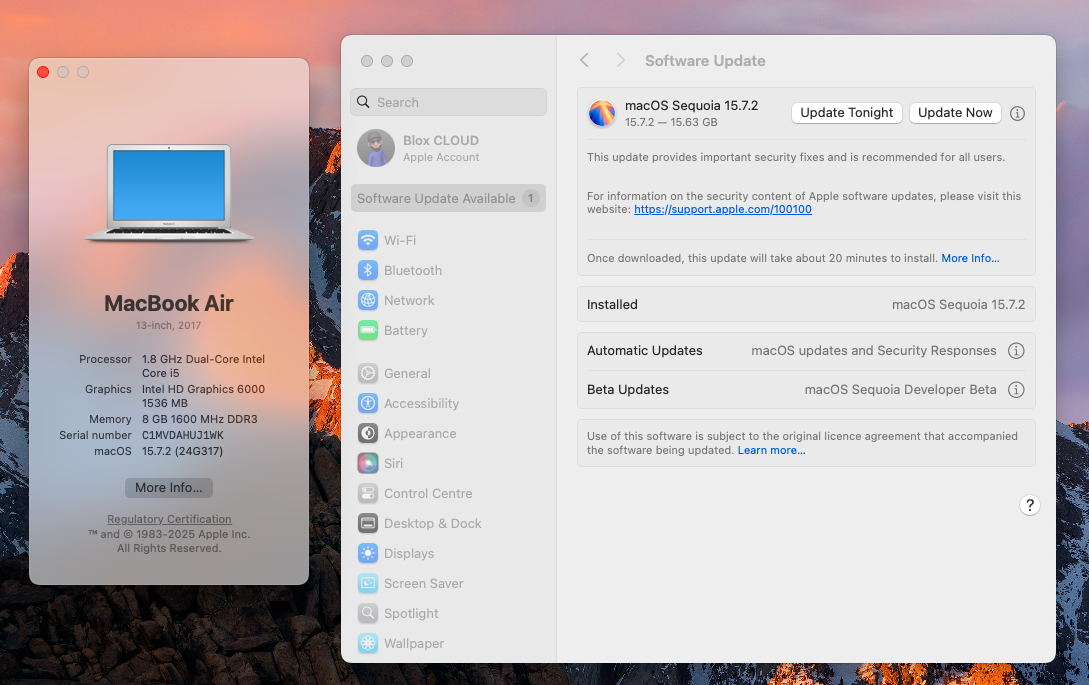1089x685 pixels.
Task: Click the help question mark button
Action: click(1029, 505)
